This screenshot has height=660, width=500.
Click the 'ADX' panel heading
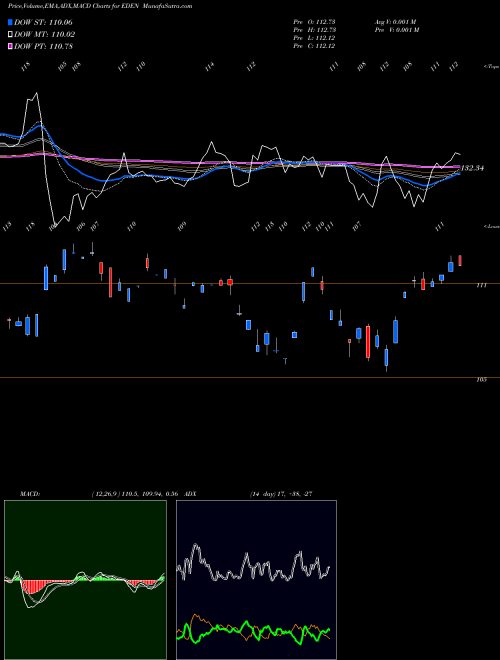[x=191, y=494]
